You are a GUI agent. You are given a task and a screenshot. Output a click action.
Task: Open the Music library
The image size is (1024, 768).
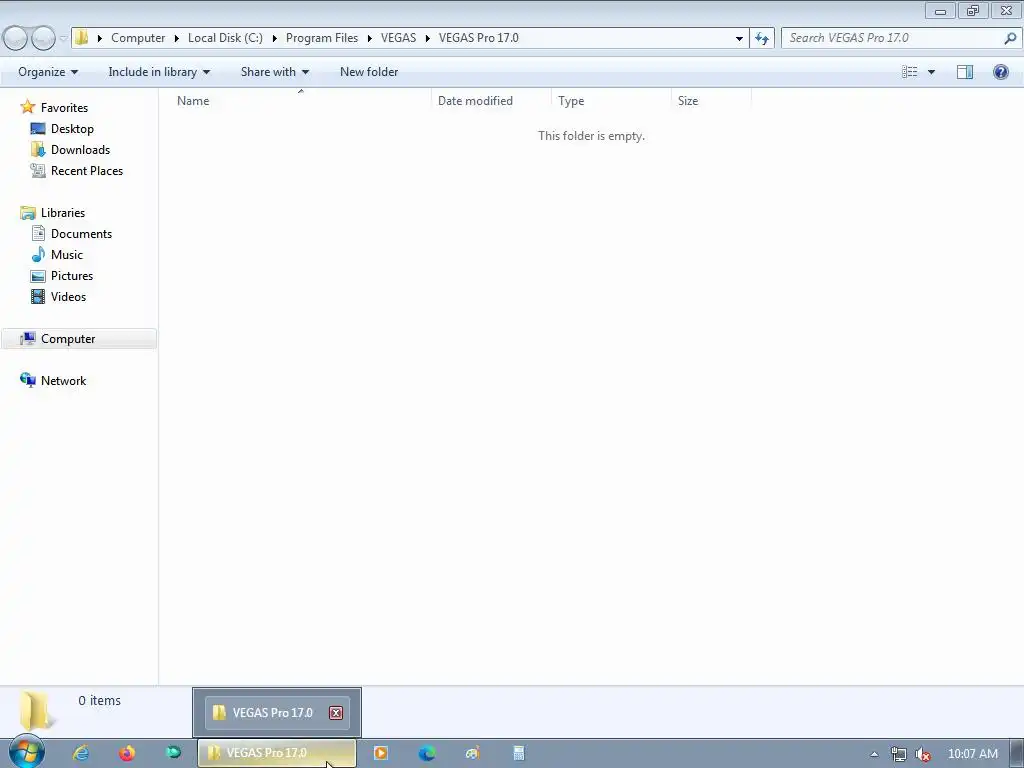point(67,255)
